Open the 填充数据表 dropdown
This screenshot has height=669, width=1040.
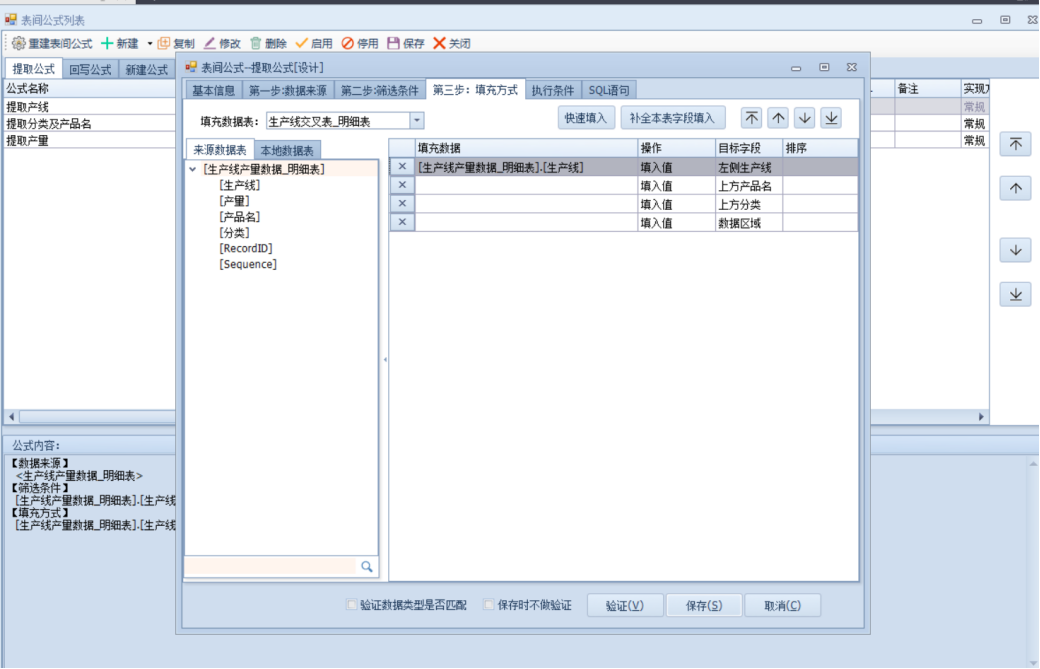tap(417, 121)
